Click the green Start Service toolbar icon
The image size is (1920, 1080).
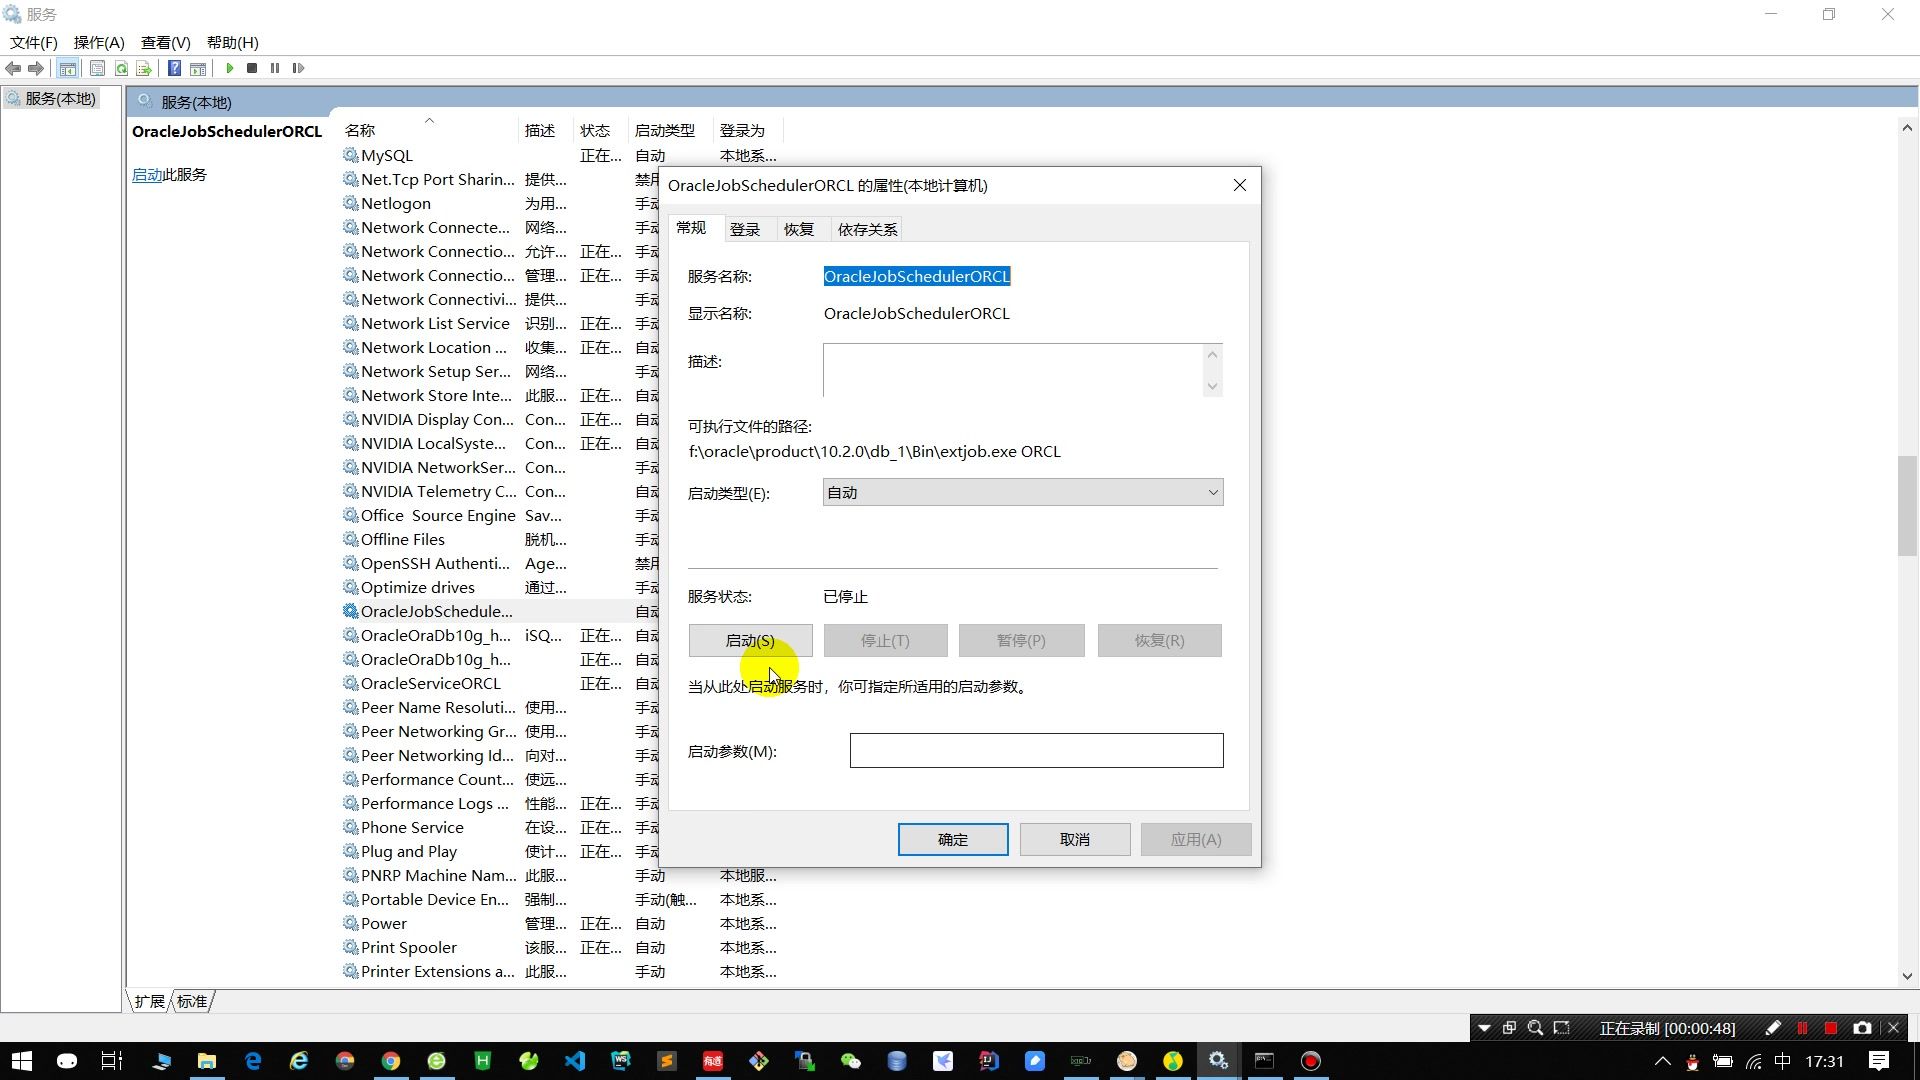[229, 68]
